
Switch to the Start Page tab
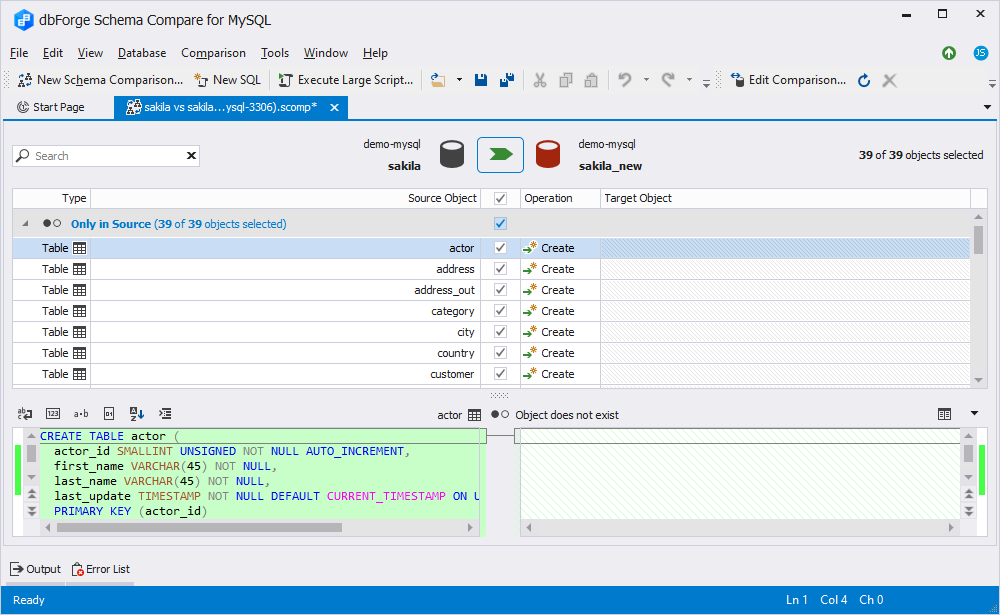(x=51, y=107)
